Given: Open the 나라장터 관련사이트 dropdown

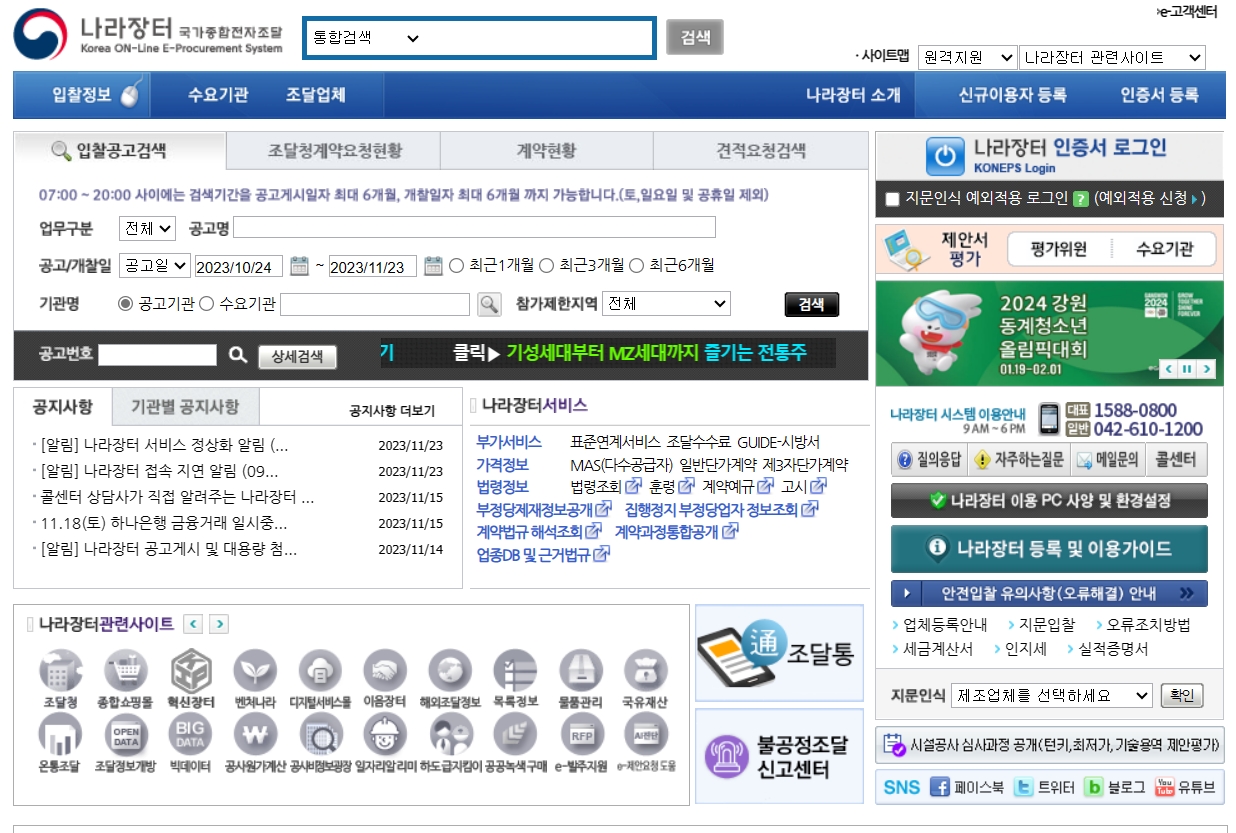Looking at the screenshot, I should pyautogui.click(x=1113, y=58).
